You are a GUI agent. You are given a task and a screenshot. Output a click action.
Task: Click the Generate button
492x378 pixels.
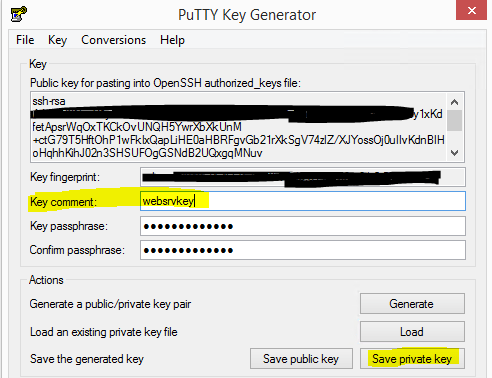click(412, 304)
